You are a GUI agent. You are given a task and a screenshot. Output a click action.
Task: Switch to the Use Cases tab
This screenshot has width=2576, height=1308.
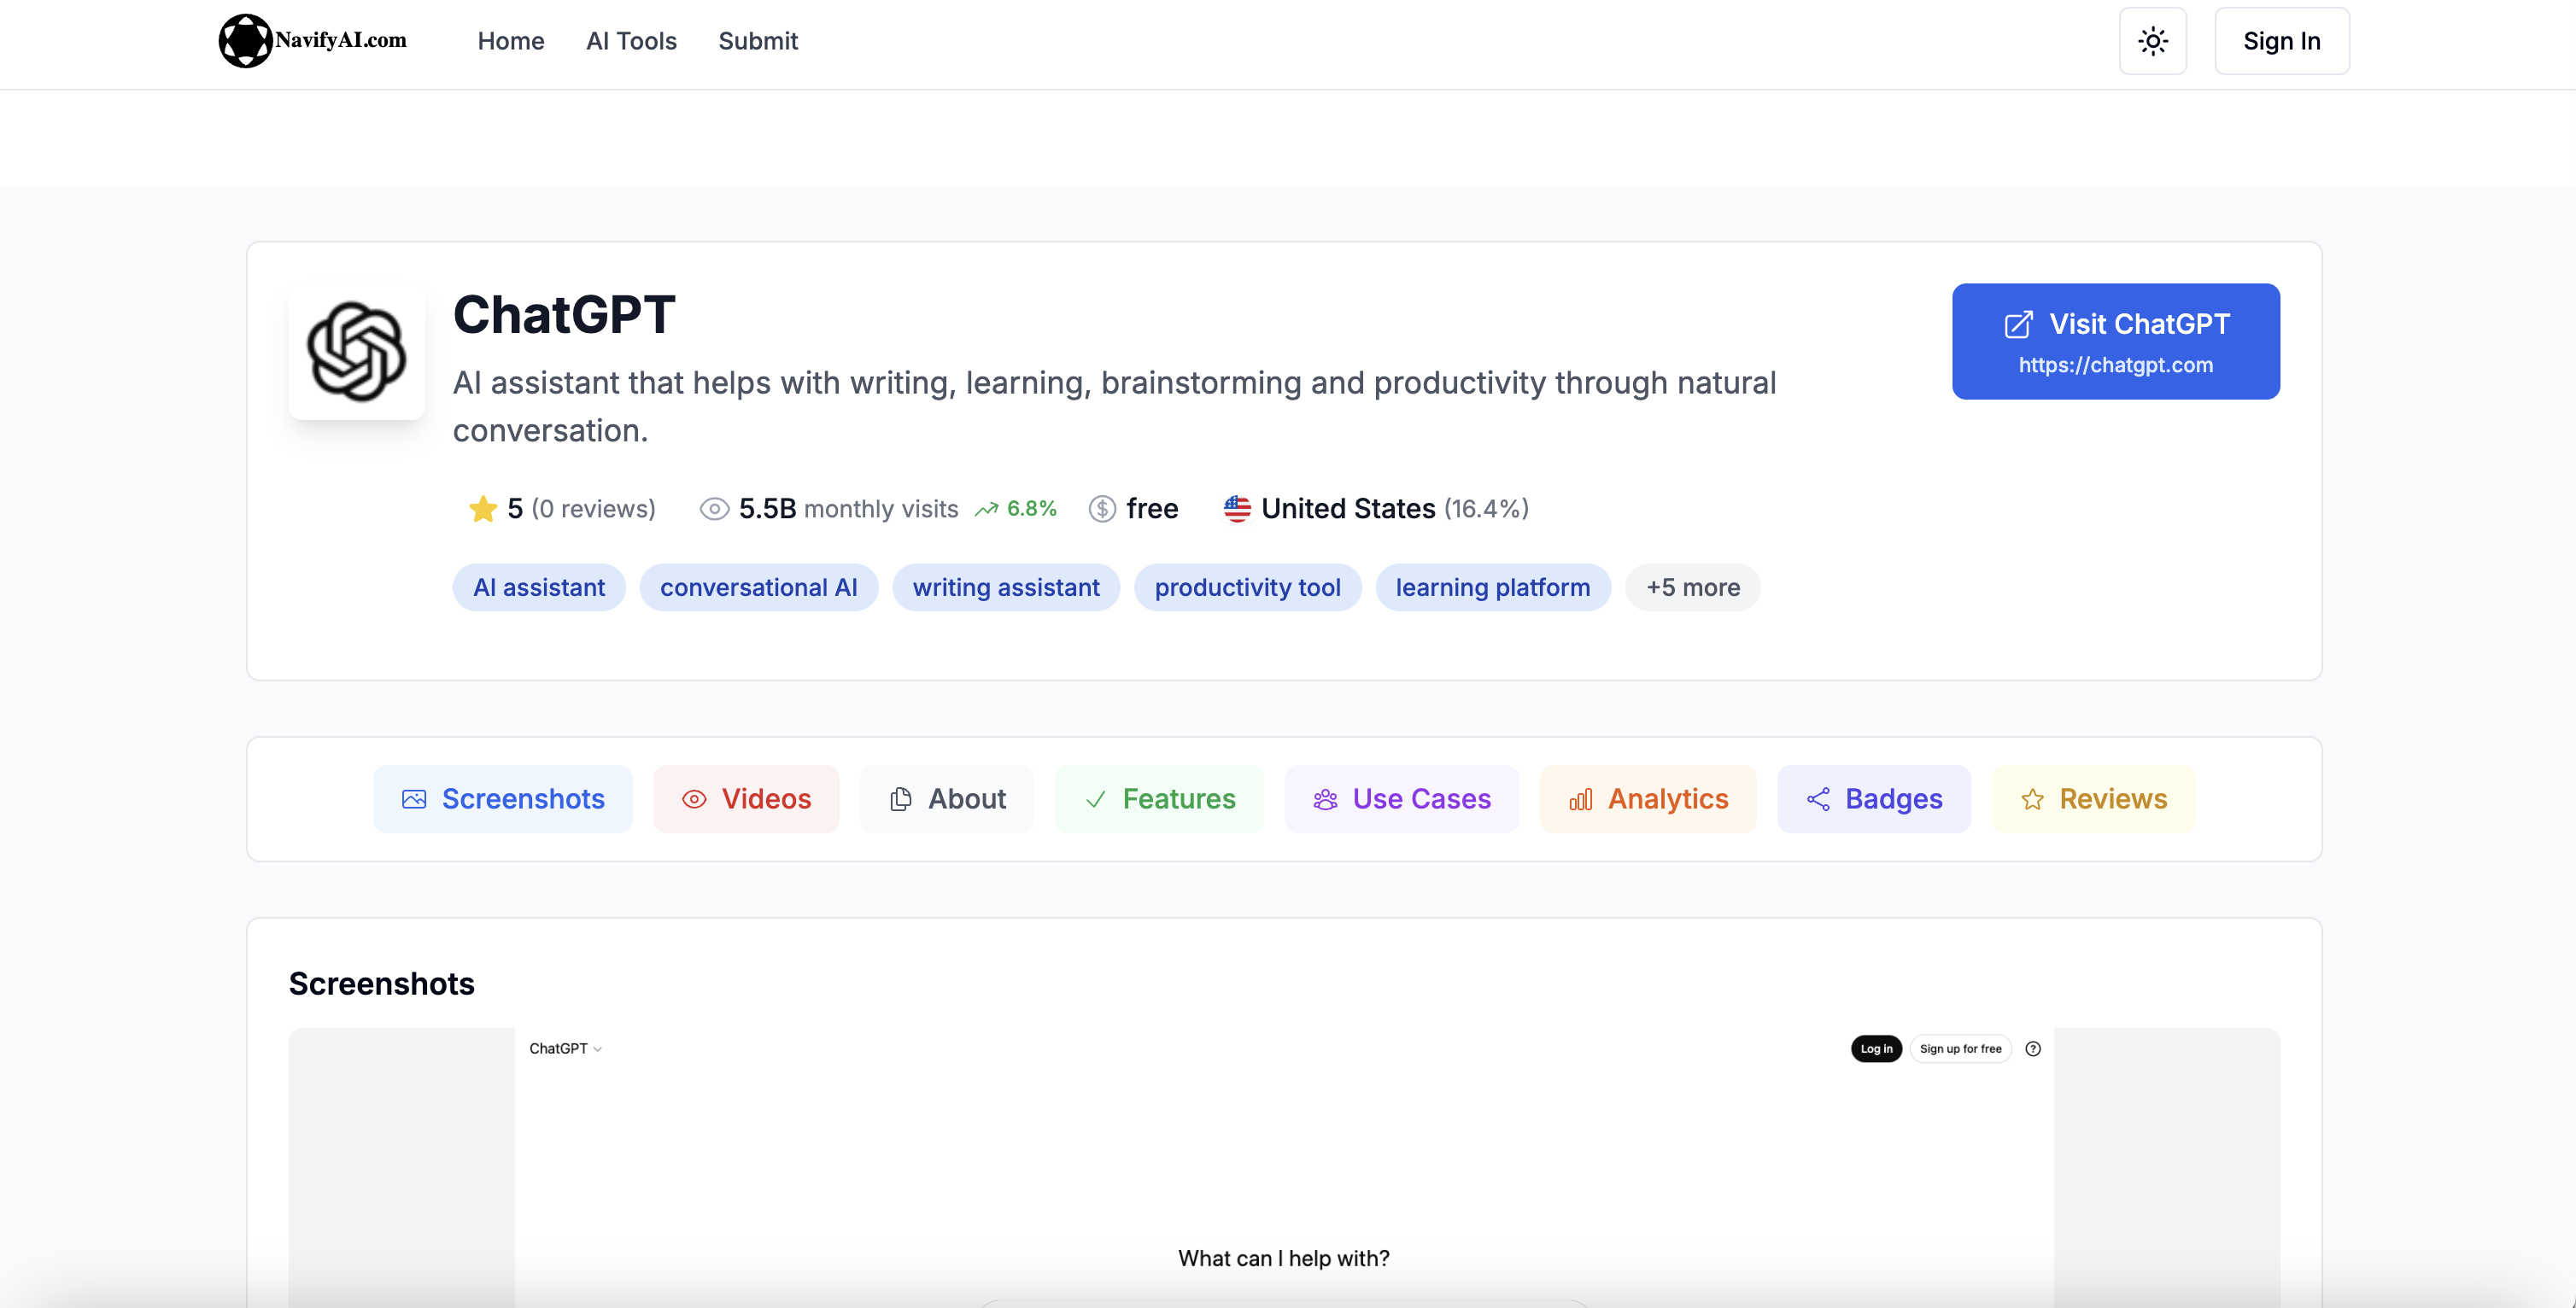point(1401,799)
